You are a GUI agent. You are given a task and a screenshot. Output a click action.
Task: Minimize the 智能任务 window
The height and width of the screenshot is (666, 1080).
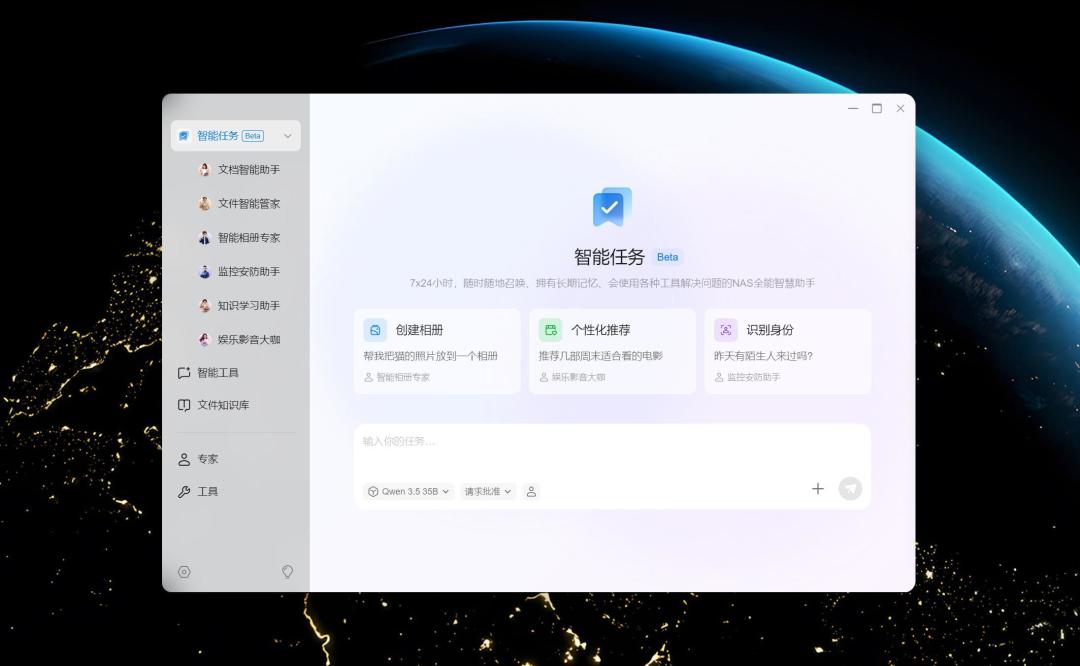(853, 108)
